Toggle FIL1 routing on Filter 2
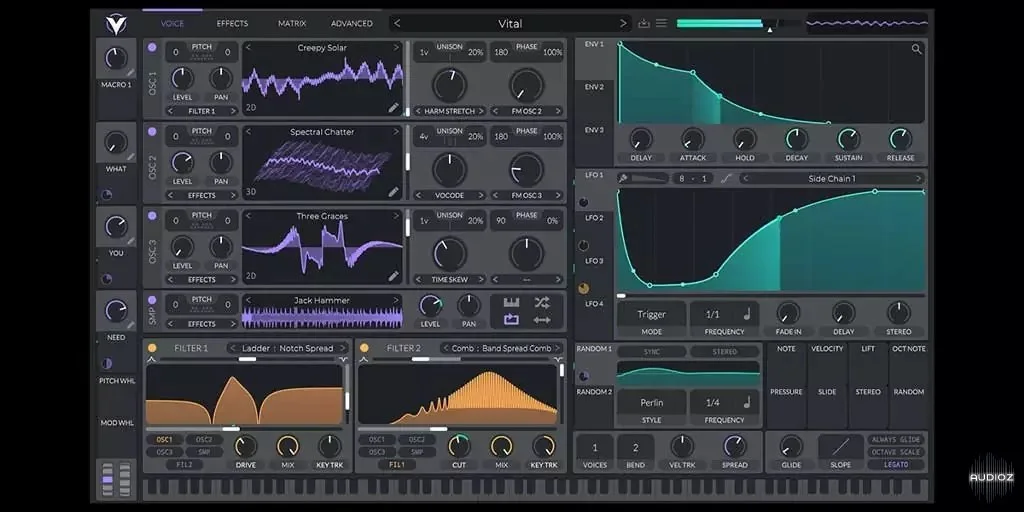Viewport: 1024px width, 512px height. pos(397,464)
